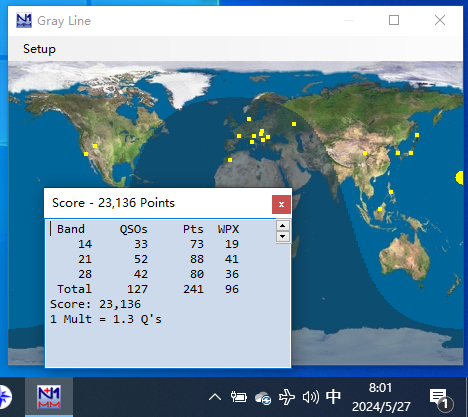Click the Score 23,136 text line

click(x=95, y=304)
